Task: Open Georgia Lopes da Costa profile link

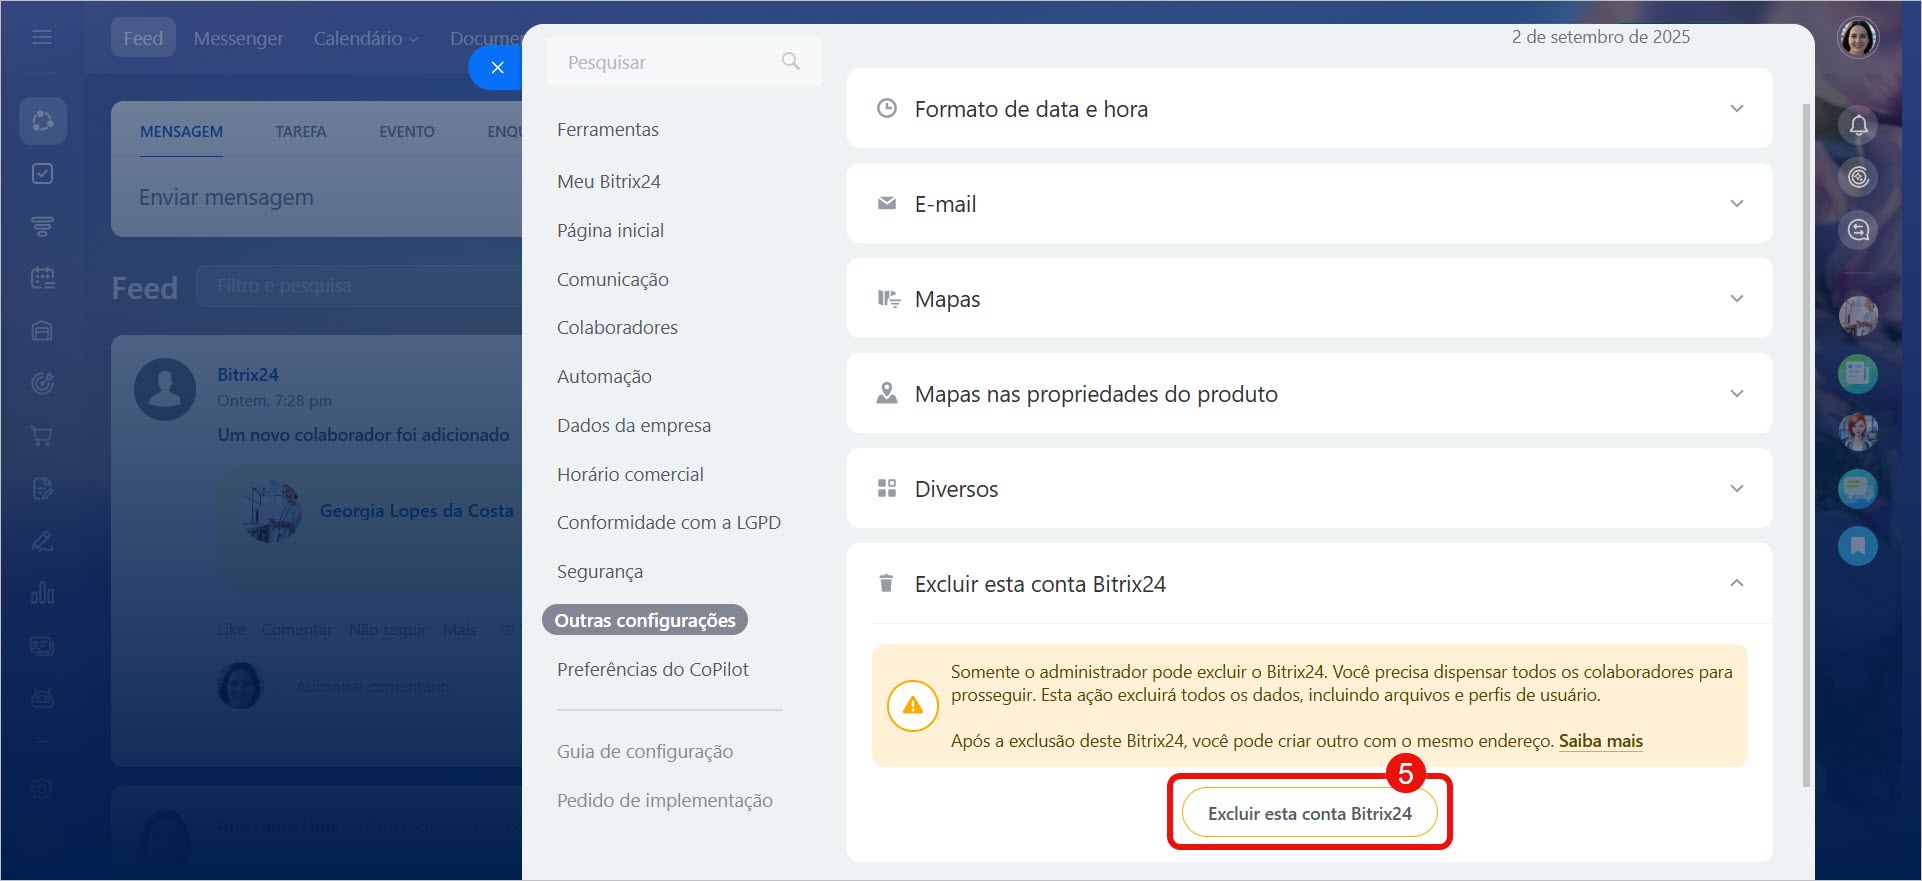Action: click(x=417, y=510)
